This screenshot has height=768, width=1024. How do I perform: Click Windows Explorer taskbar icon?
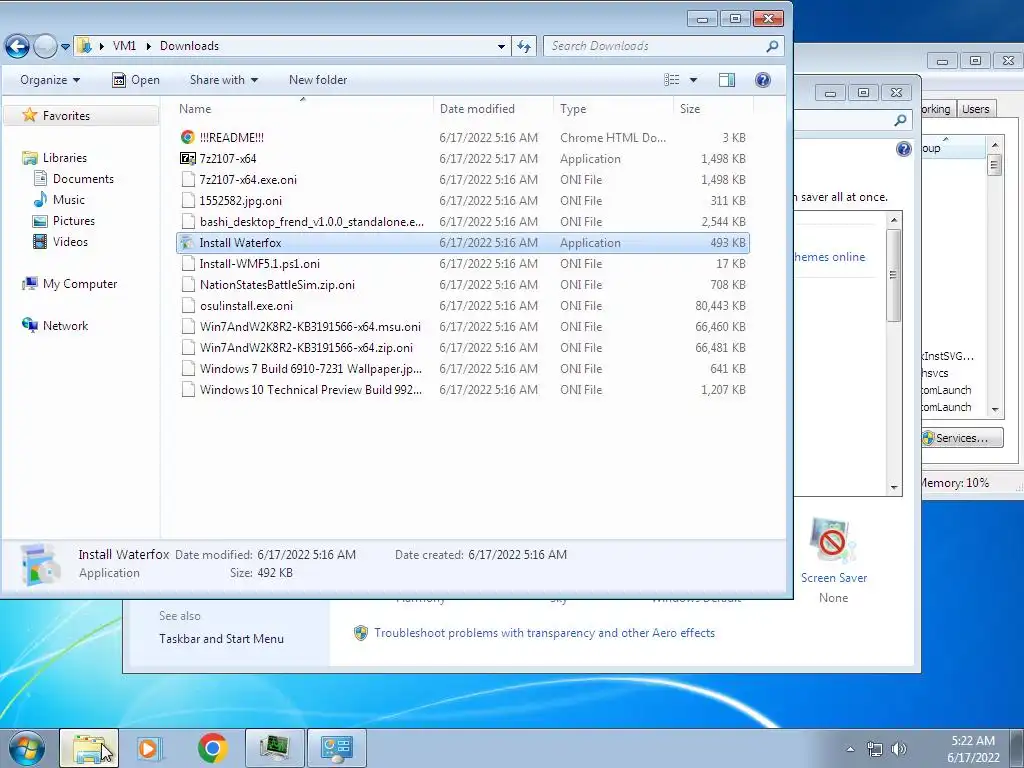[x=89, y=748]
